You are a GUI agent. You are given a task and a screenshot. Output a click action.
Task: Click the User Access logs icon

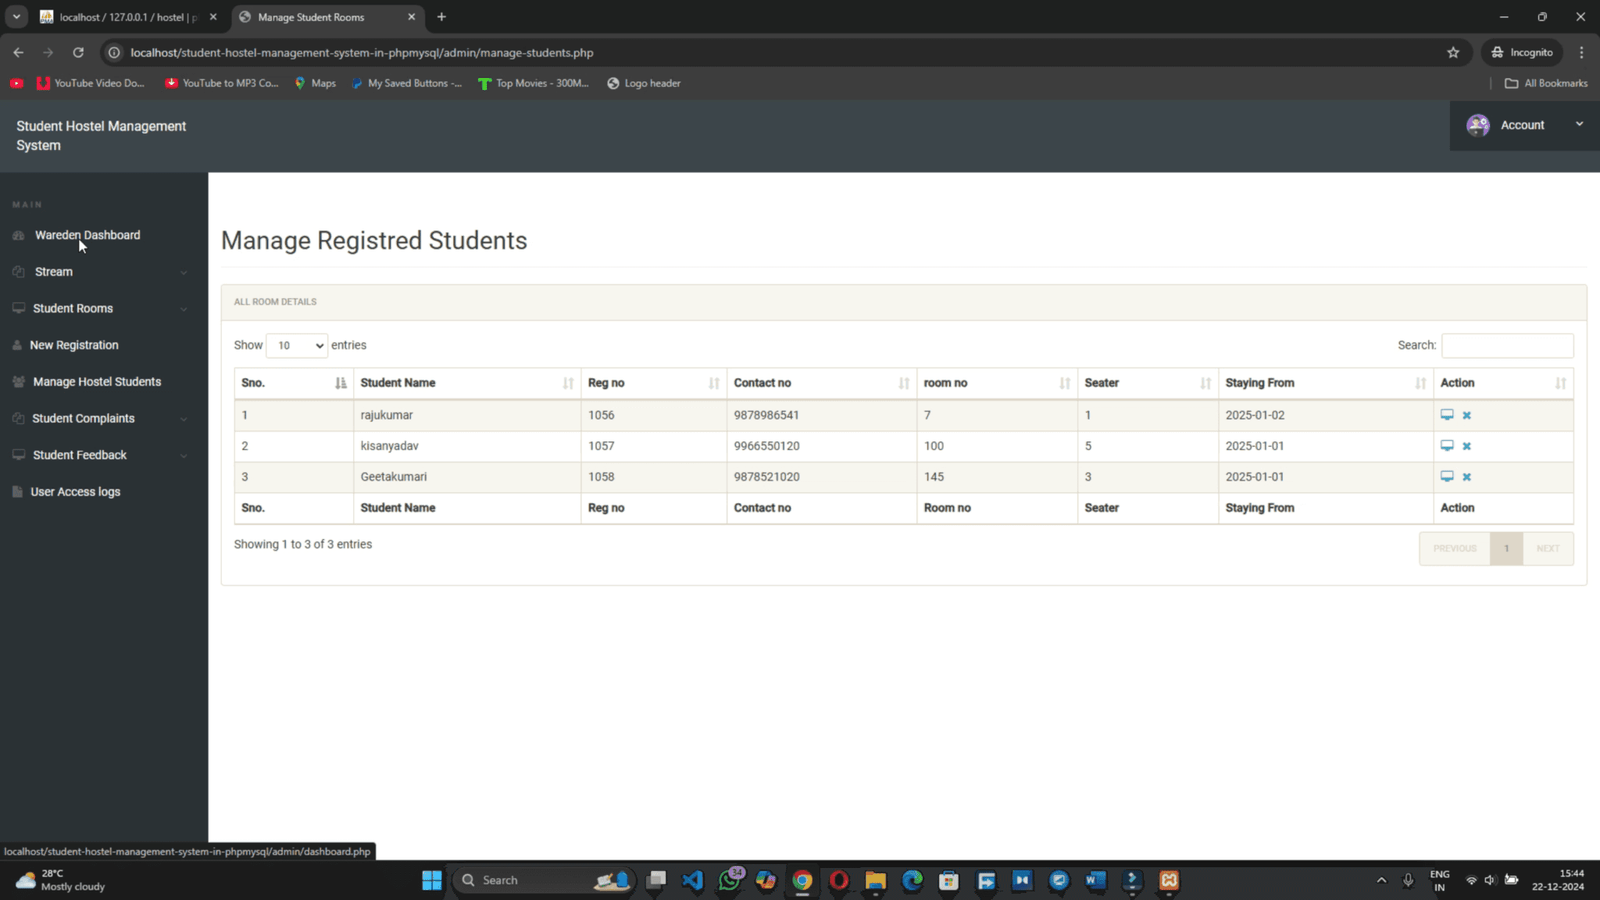(x=17, y=491)
